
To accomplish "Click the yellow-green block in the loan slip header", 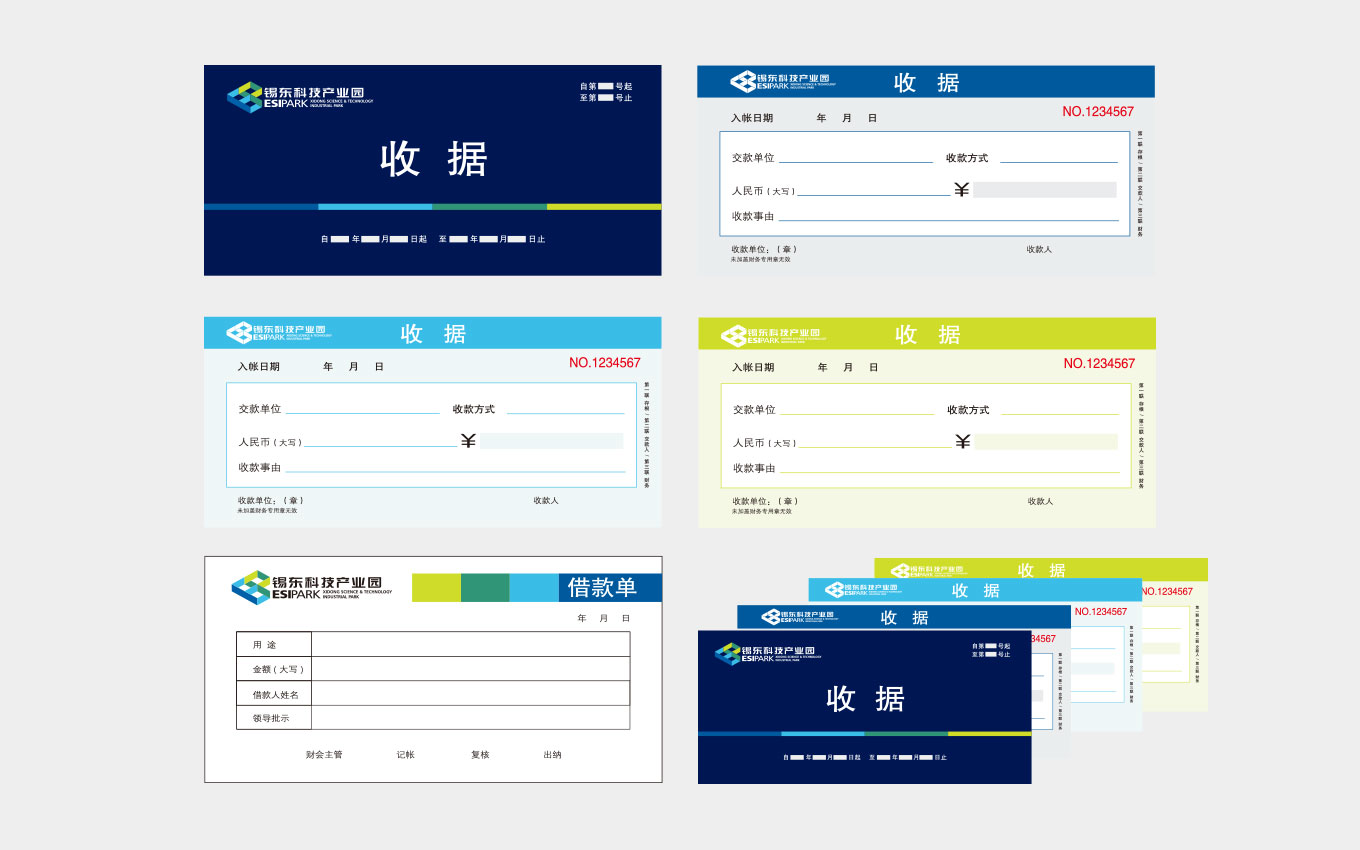I will (436, 588).
